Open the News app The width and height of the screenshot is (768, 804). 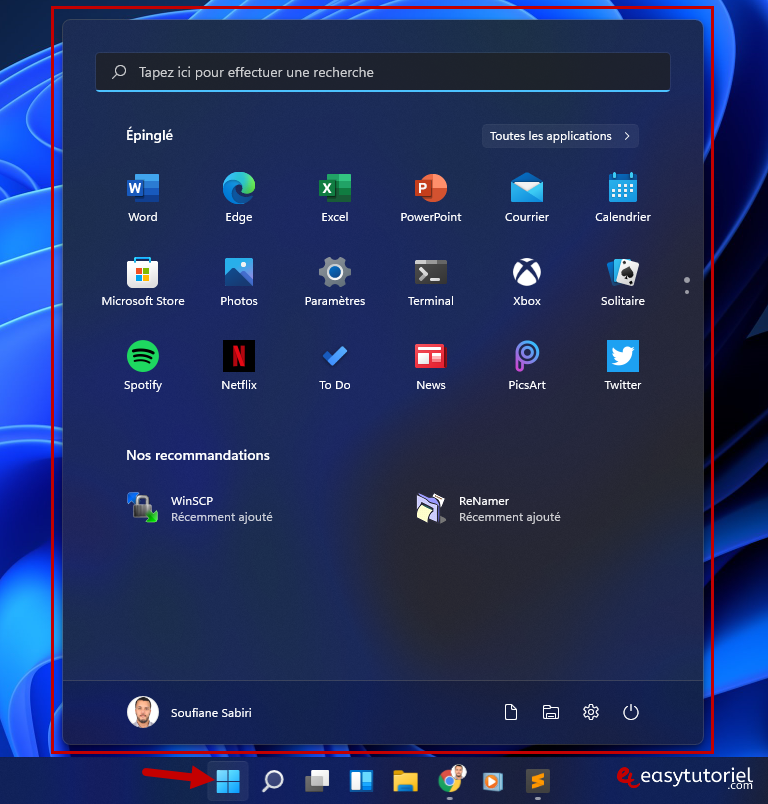tap(431, 366)
